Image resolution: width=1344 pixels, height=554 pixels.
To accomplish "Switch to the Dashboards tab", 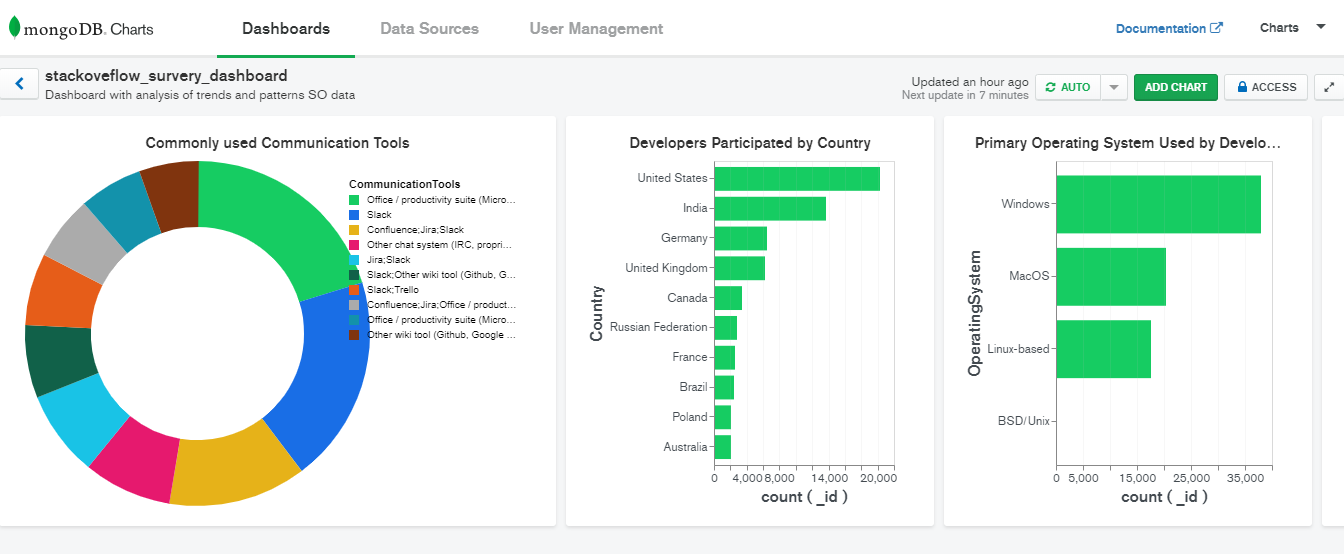I will (x=286, y=29).
